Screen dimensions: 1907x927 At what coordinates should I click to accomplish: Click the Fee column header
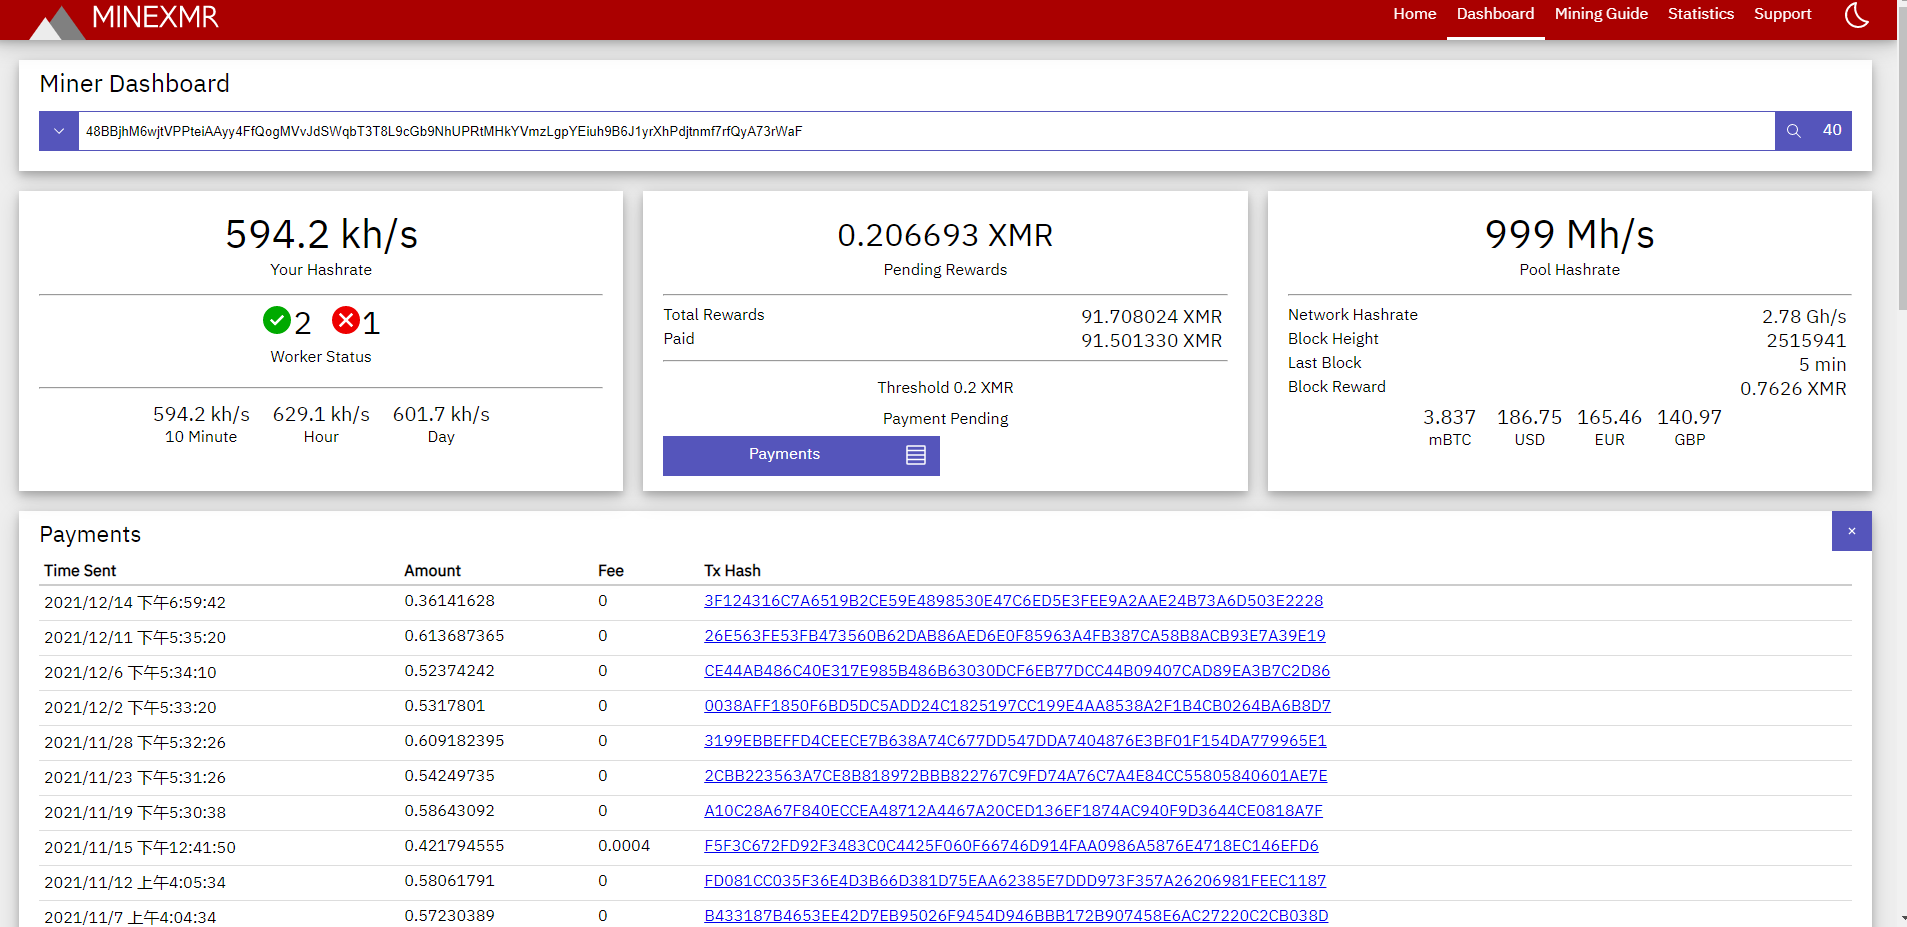tap(611, 571)
